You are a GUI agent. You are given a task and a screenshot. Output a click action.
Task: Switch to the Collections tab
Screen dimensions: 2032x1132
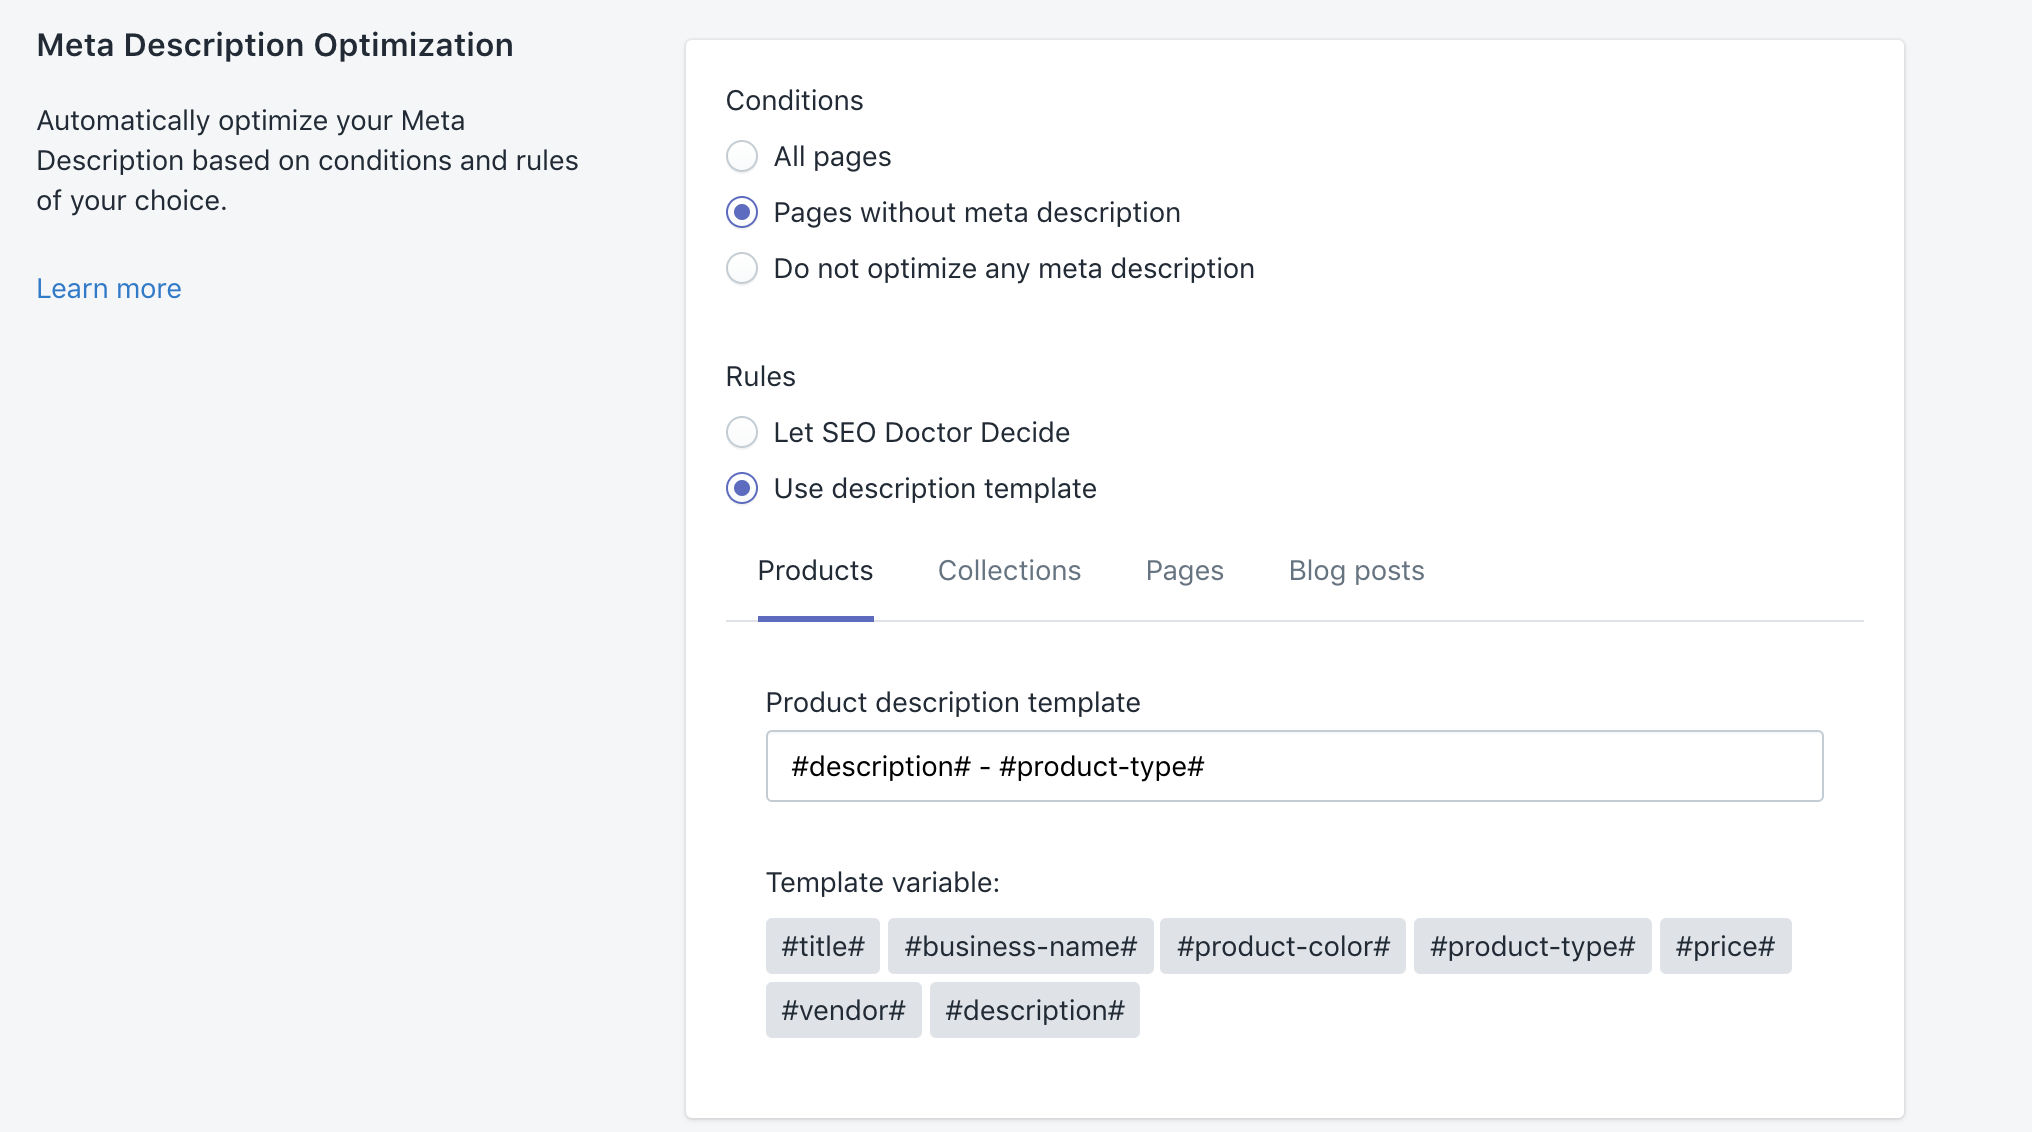1009,570
